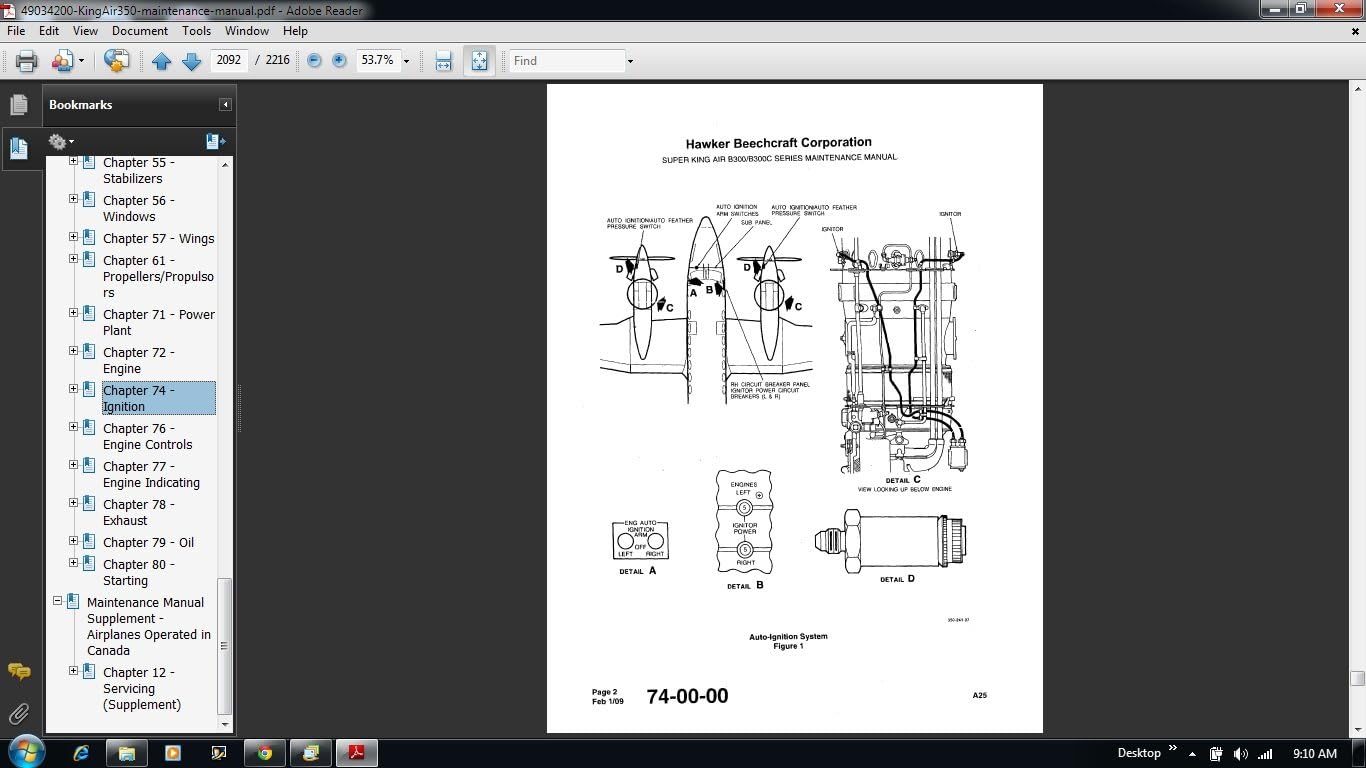Collapse the Maintenance Manual Supplement bookmark
The width and height of the screenshot is (1366, 768).
click(x=57, y=601)
